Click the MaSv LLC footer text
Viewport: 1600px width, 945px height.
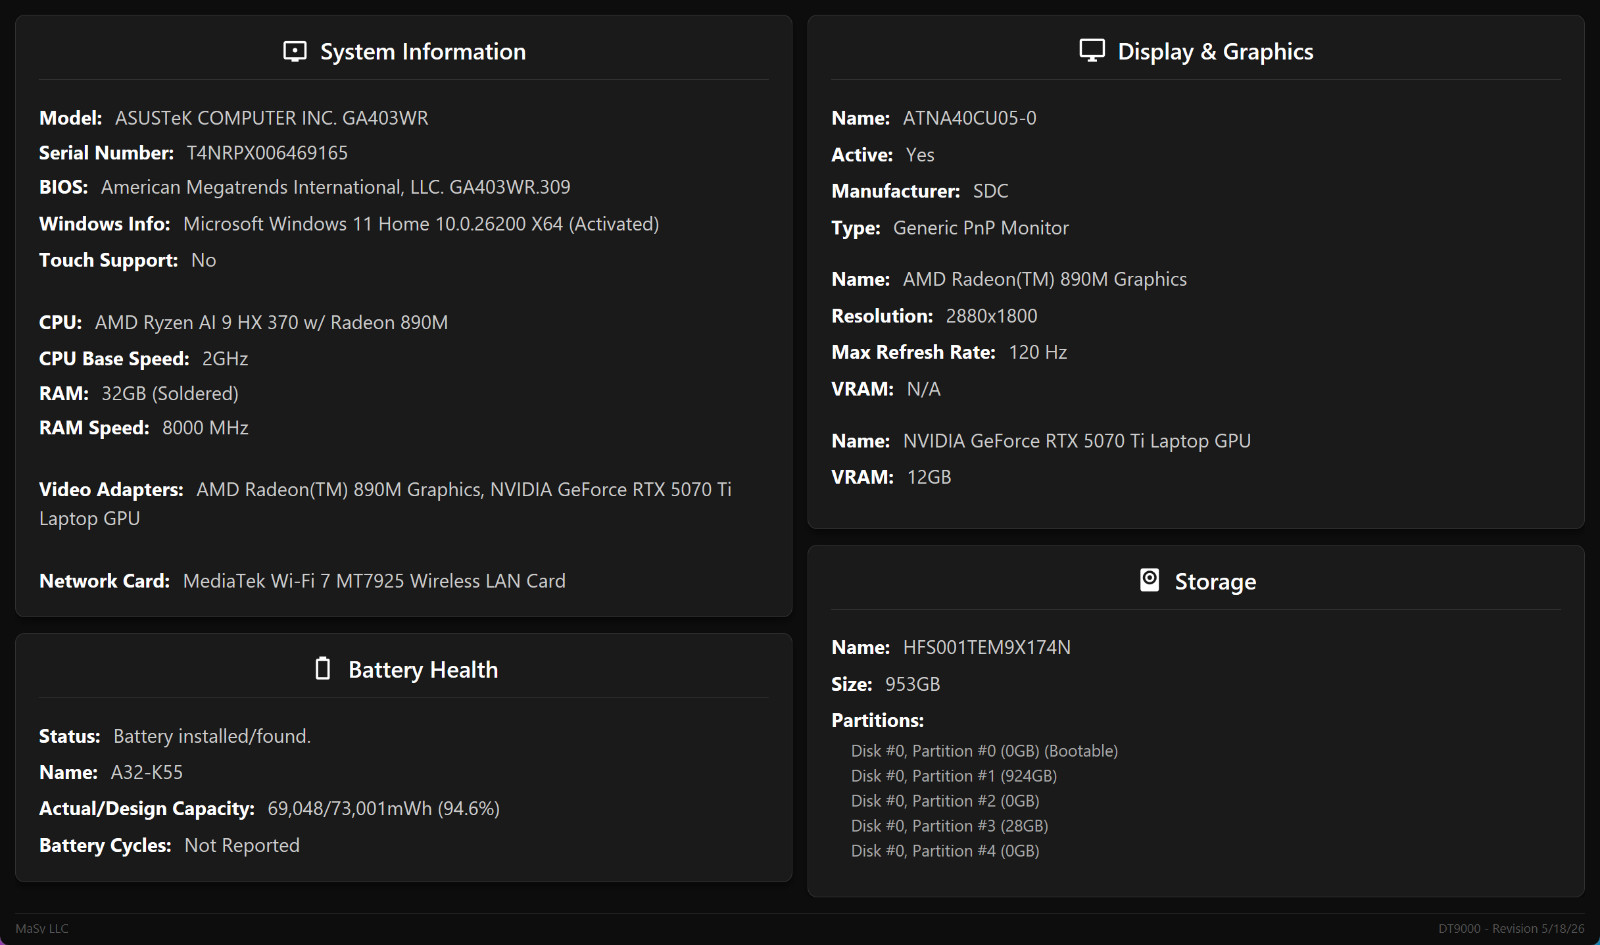[x=42, y=929]
